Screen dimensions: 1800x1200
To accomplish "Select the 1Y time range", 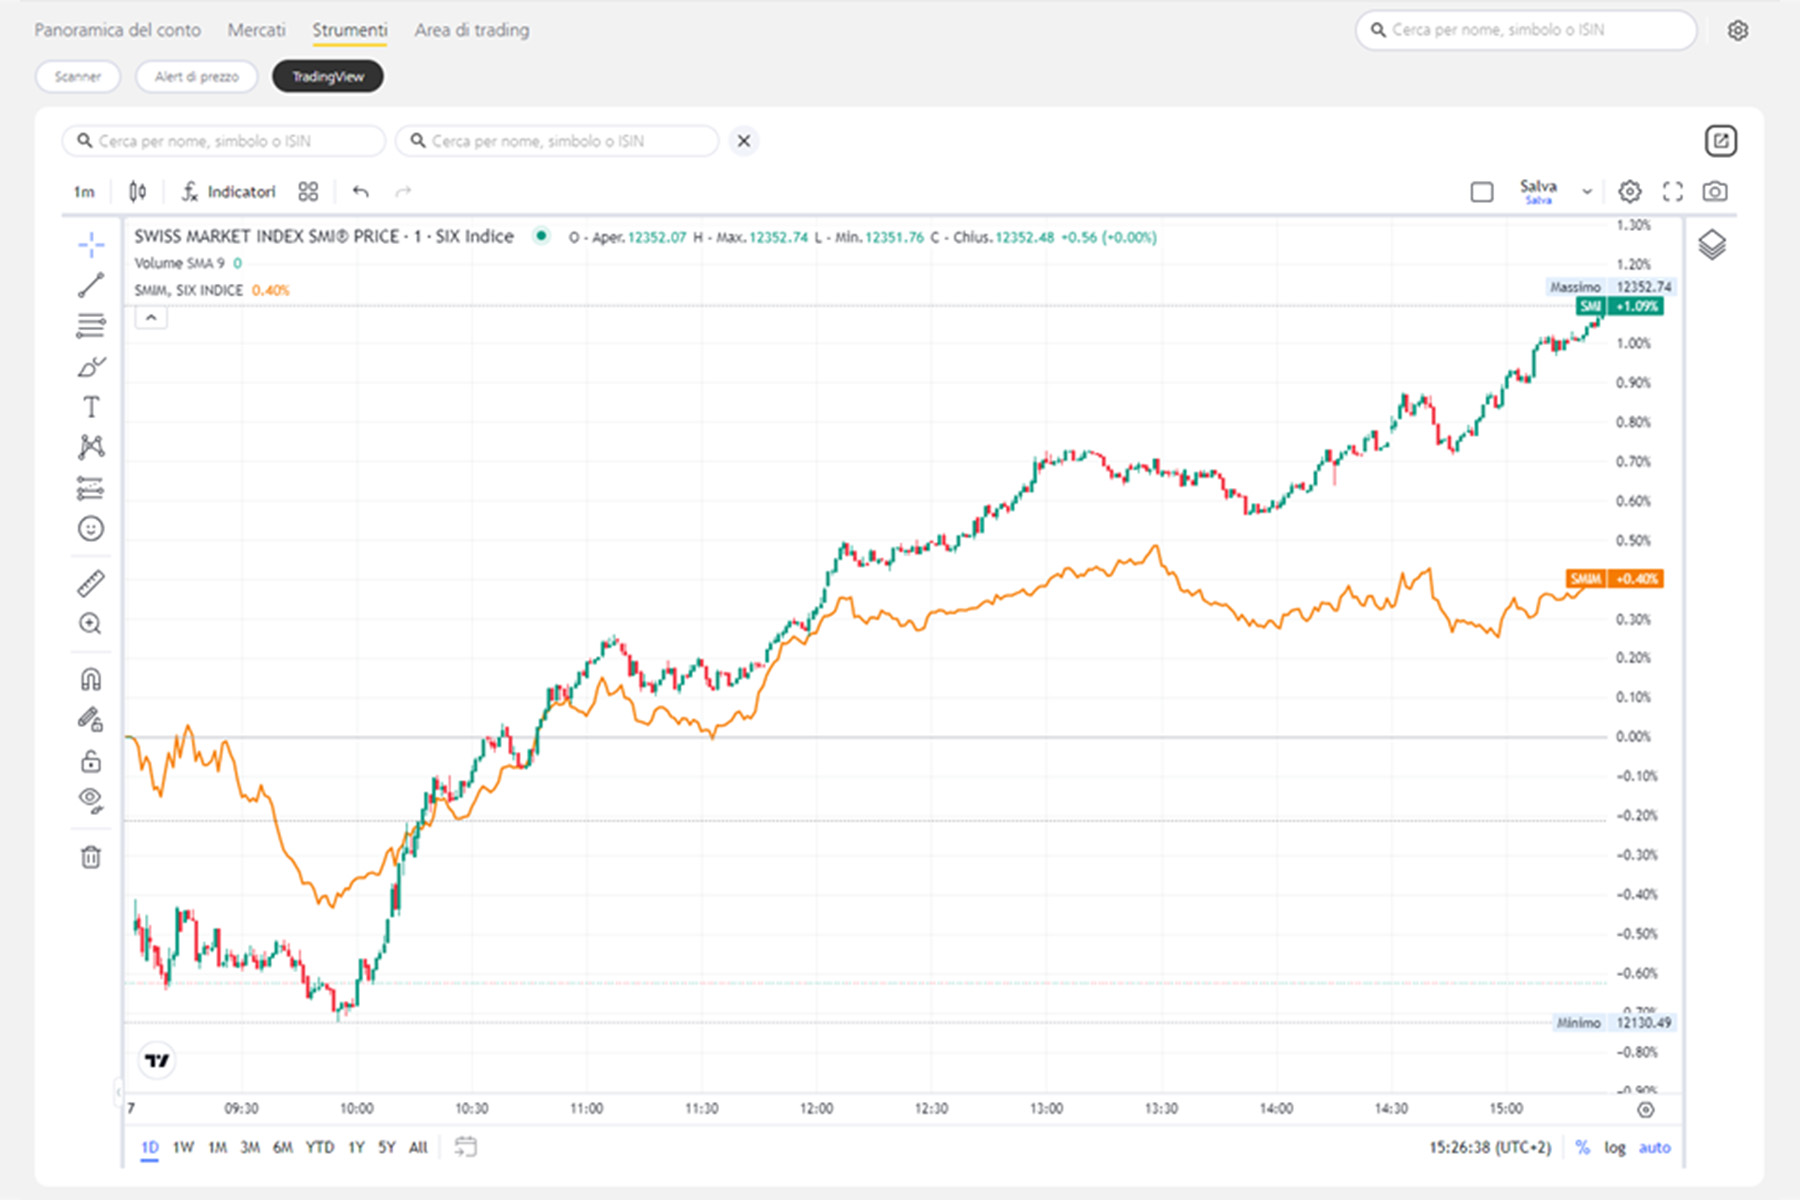I will click(x=356, y=1147).
